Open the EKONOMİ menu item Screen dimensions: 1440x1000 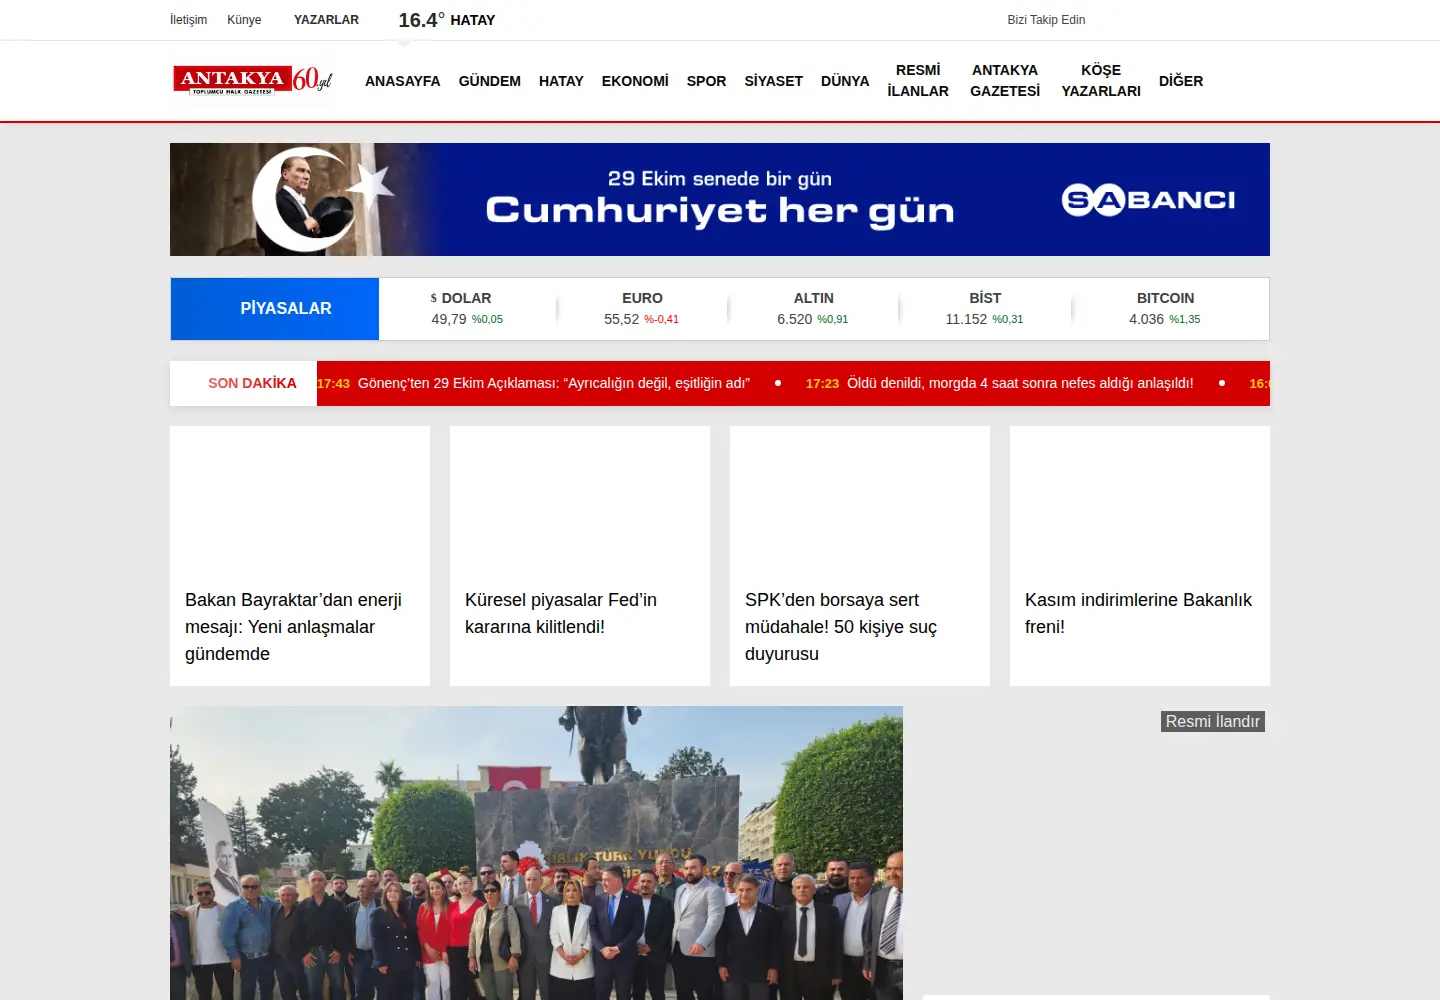point(635,81)
